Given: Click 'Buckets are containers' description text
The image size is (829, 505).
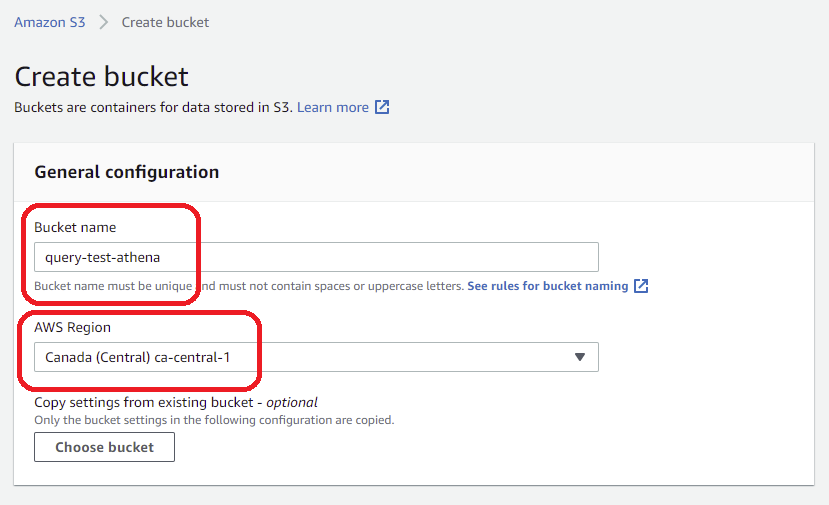Looking at the screenshot, I should (x=153, y=107).
